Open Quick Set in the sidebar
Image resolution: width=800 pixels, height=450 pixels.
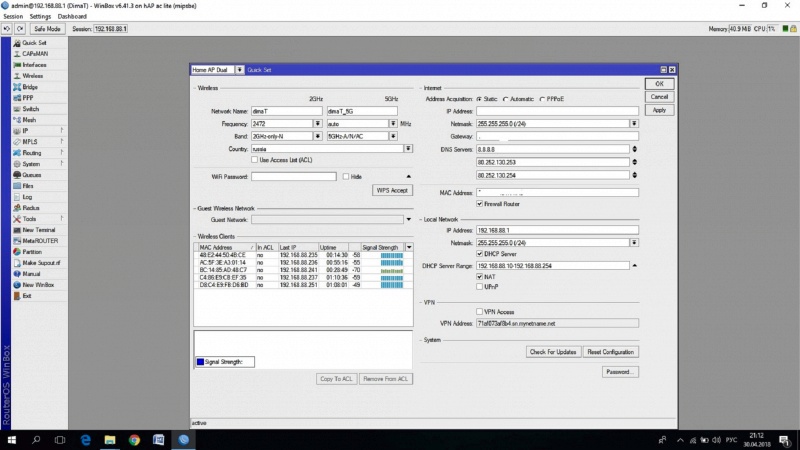[x=33, y=43]
